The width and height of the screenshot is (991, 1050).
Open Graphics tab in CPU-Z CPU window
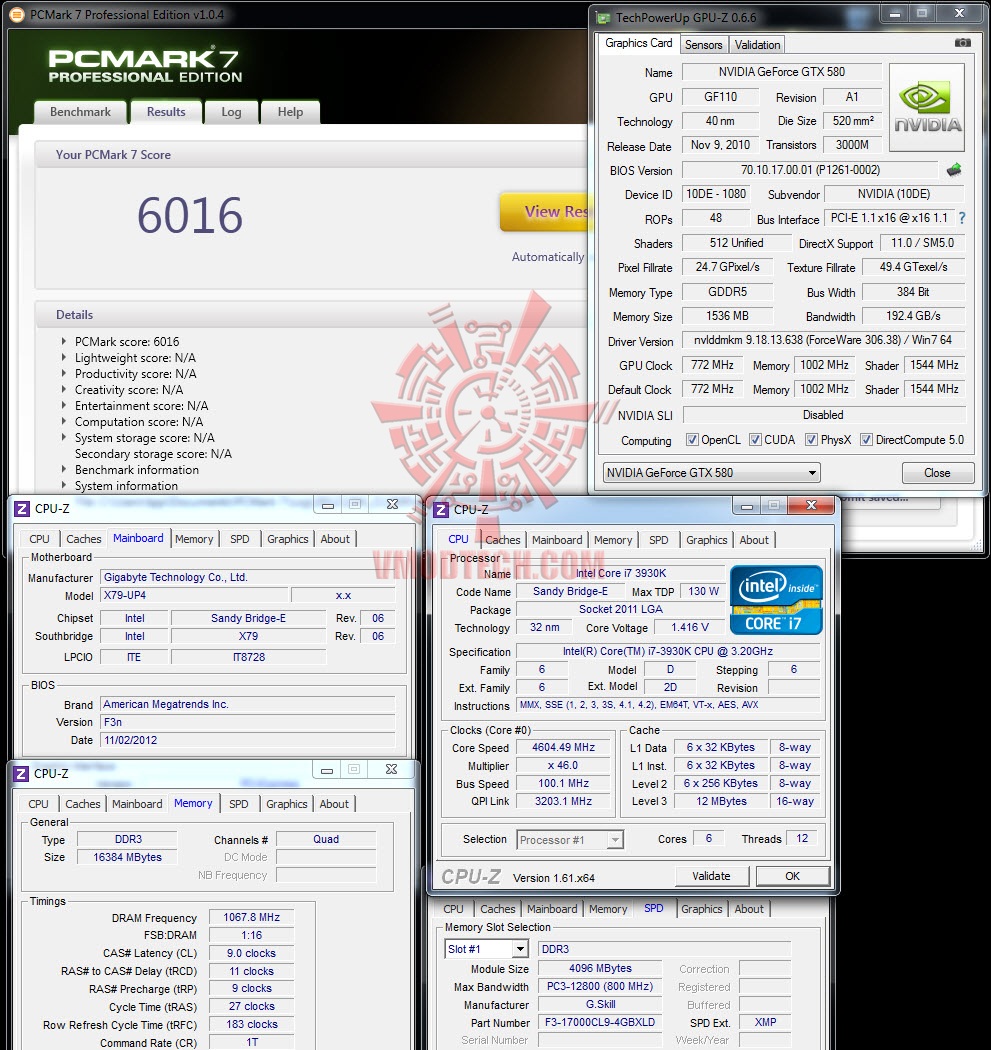pos(706,540)
